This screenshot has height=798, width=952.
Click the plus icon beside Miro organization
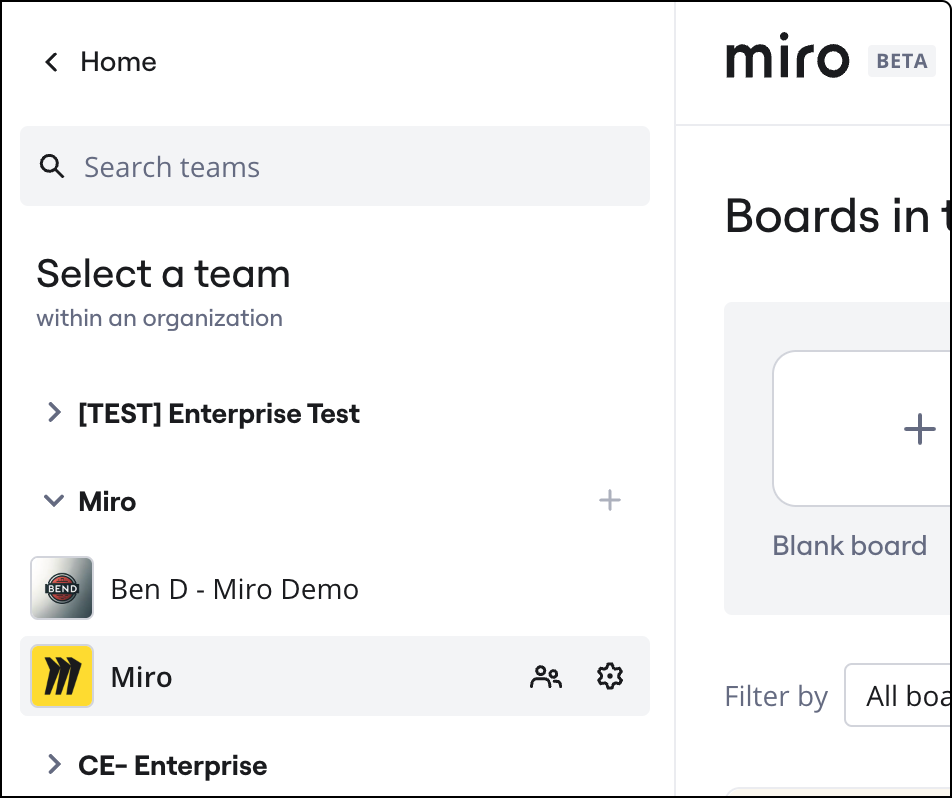click(x=609, y=500)
